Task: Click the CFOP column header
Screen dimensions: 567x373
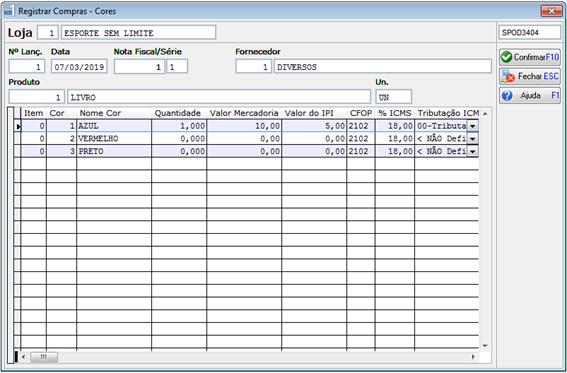Action: 361,113
